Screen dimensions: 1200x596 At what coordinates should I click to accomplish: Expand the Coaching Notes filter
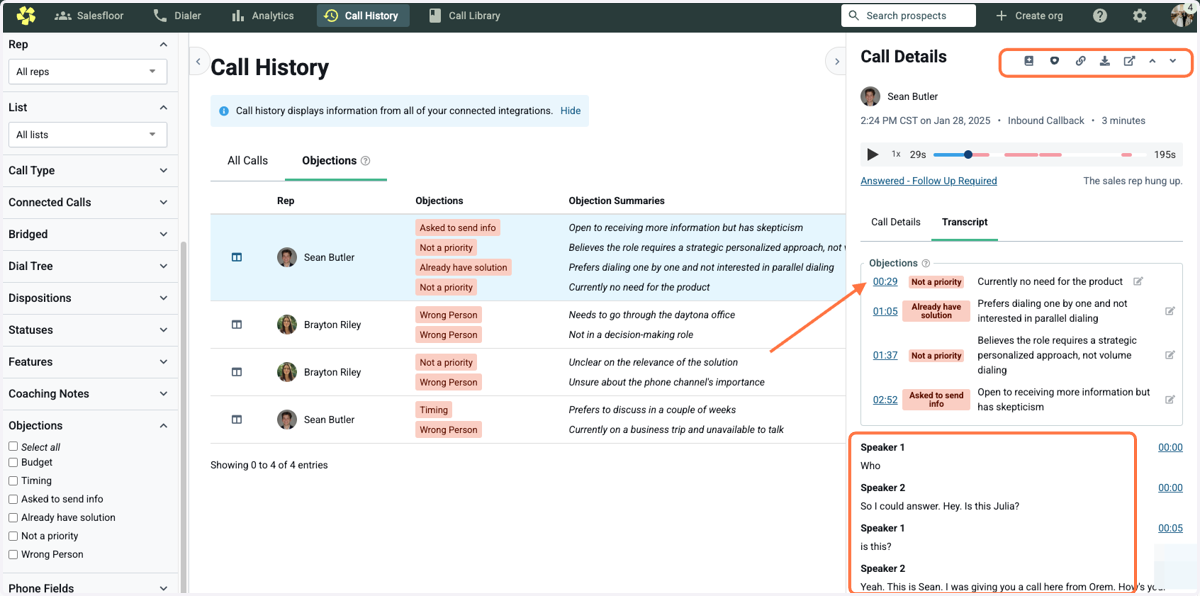click(88, 394)
